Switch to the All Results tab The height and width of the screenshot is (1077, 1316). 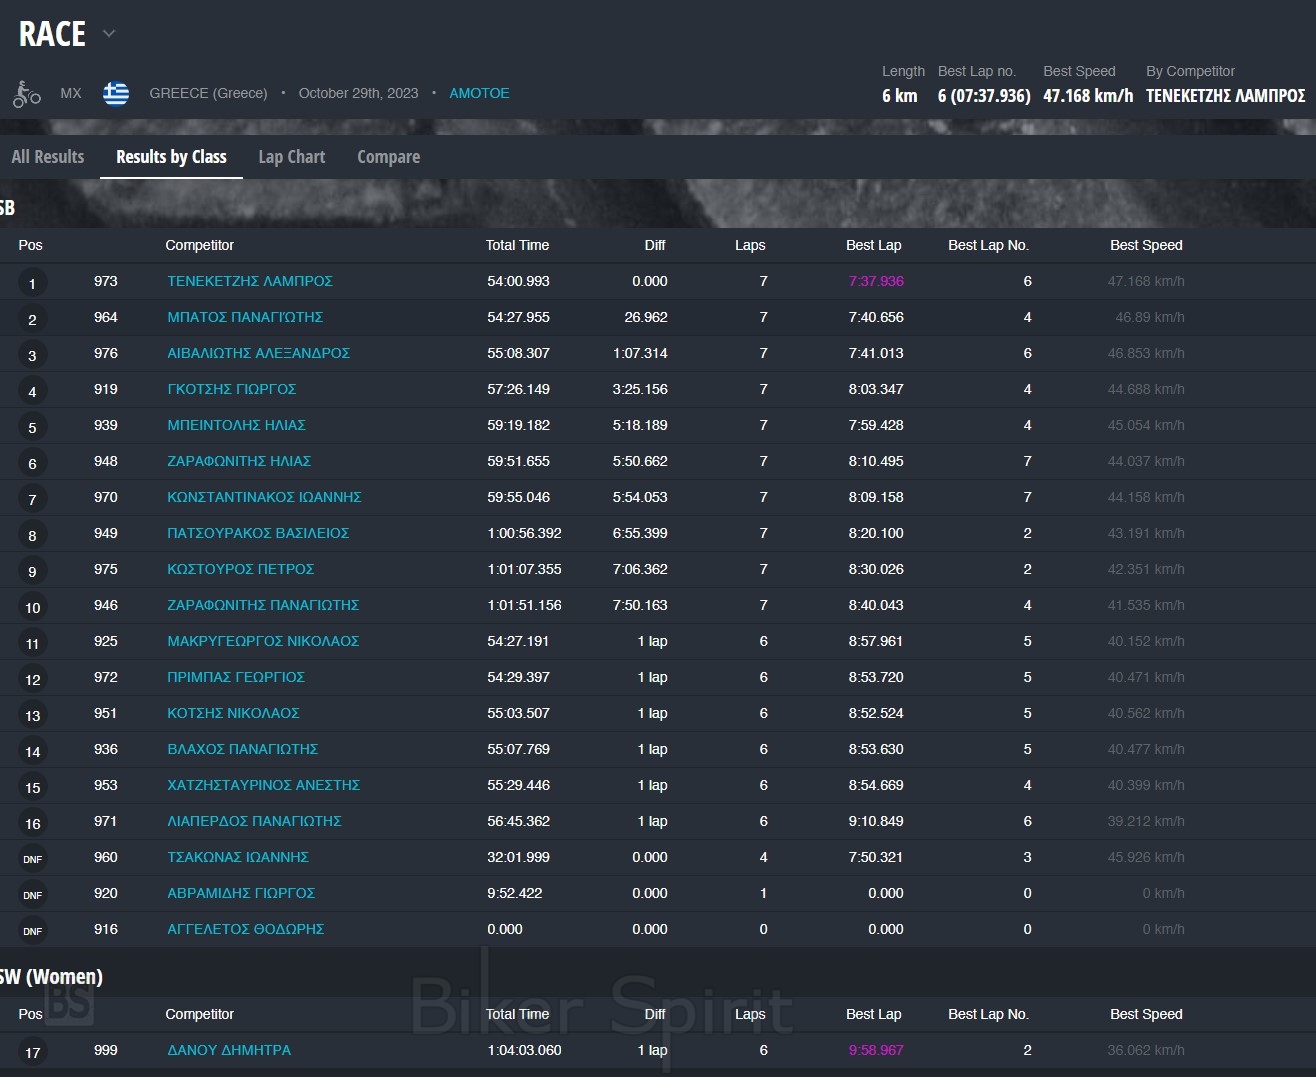point(48,157)
